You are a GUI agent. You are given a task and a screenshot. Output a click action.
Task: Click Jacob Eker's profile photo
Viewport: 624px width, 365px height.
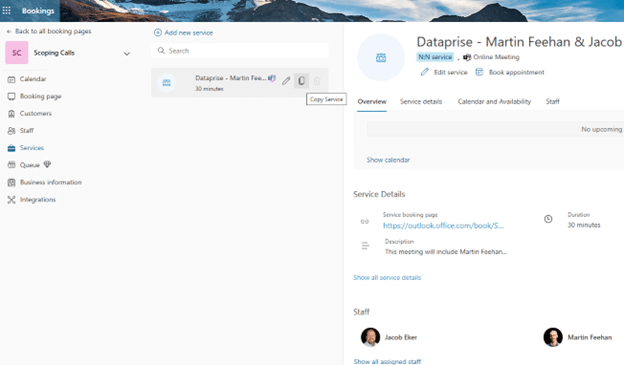pos(370,337)
